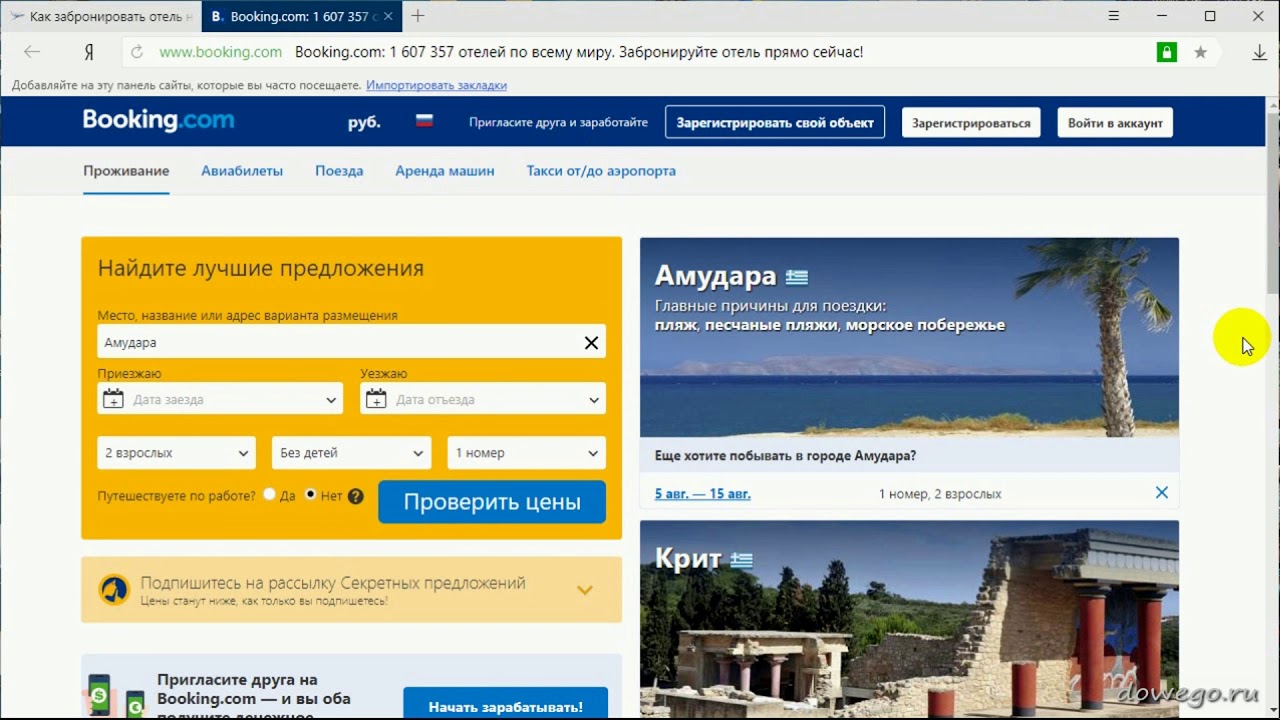This screenshot has height=720, width=1280.
Task: Switch to the Поезда tab
Action: click(x=339, y=171)
